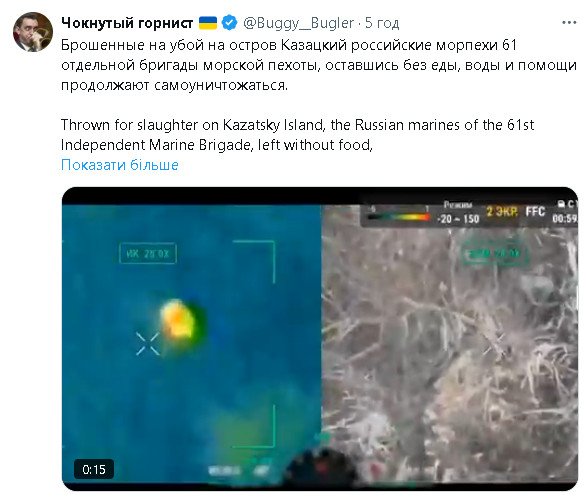Click the temperature color scale bar
The image size is (587, 498).
(399, 217)
